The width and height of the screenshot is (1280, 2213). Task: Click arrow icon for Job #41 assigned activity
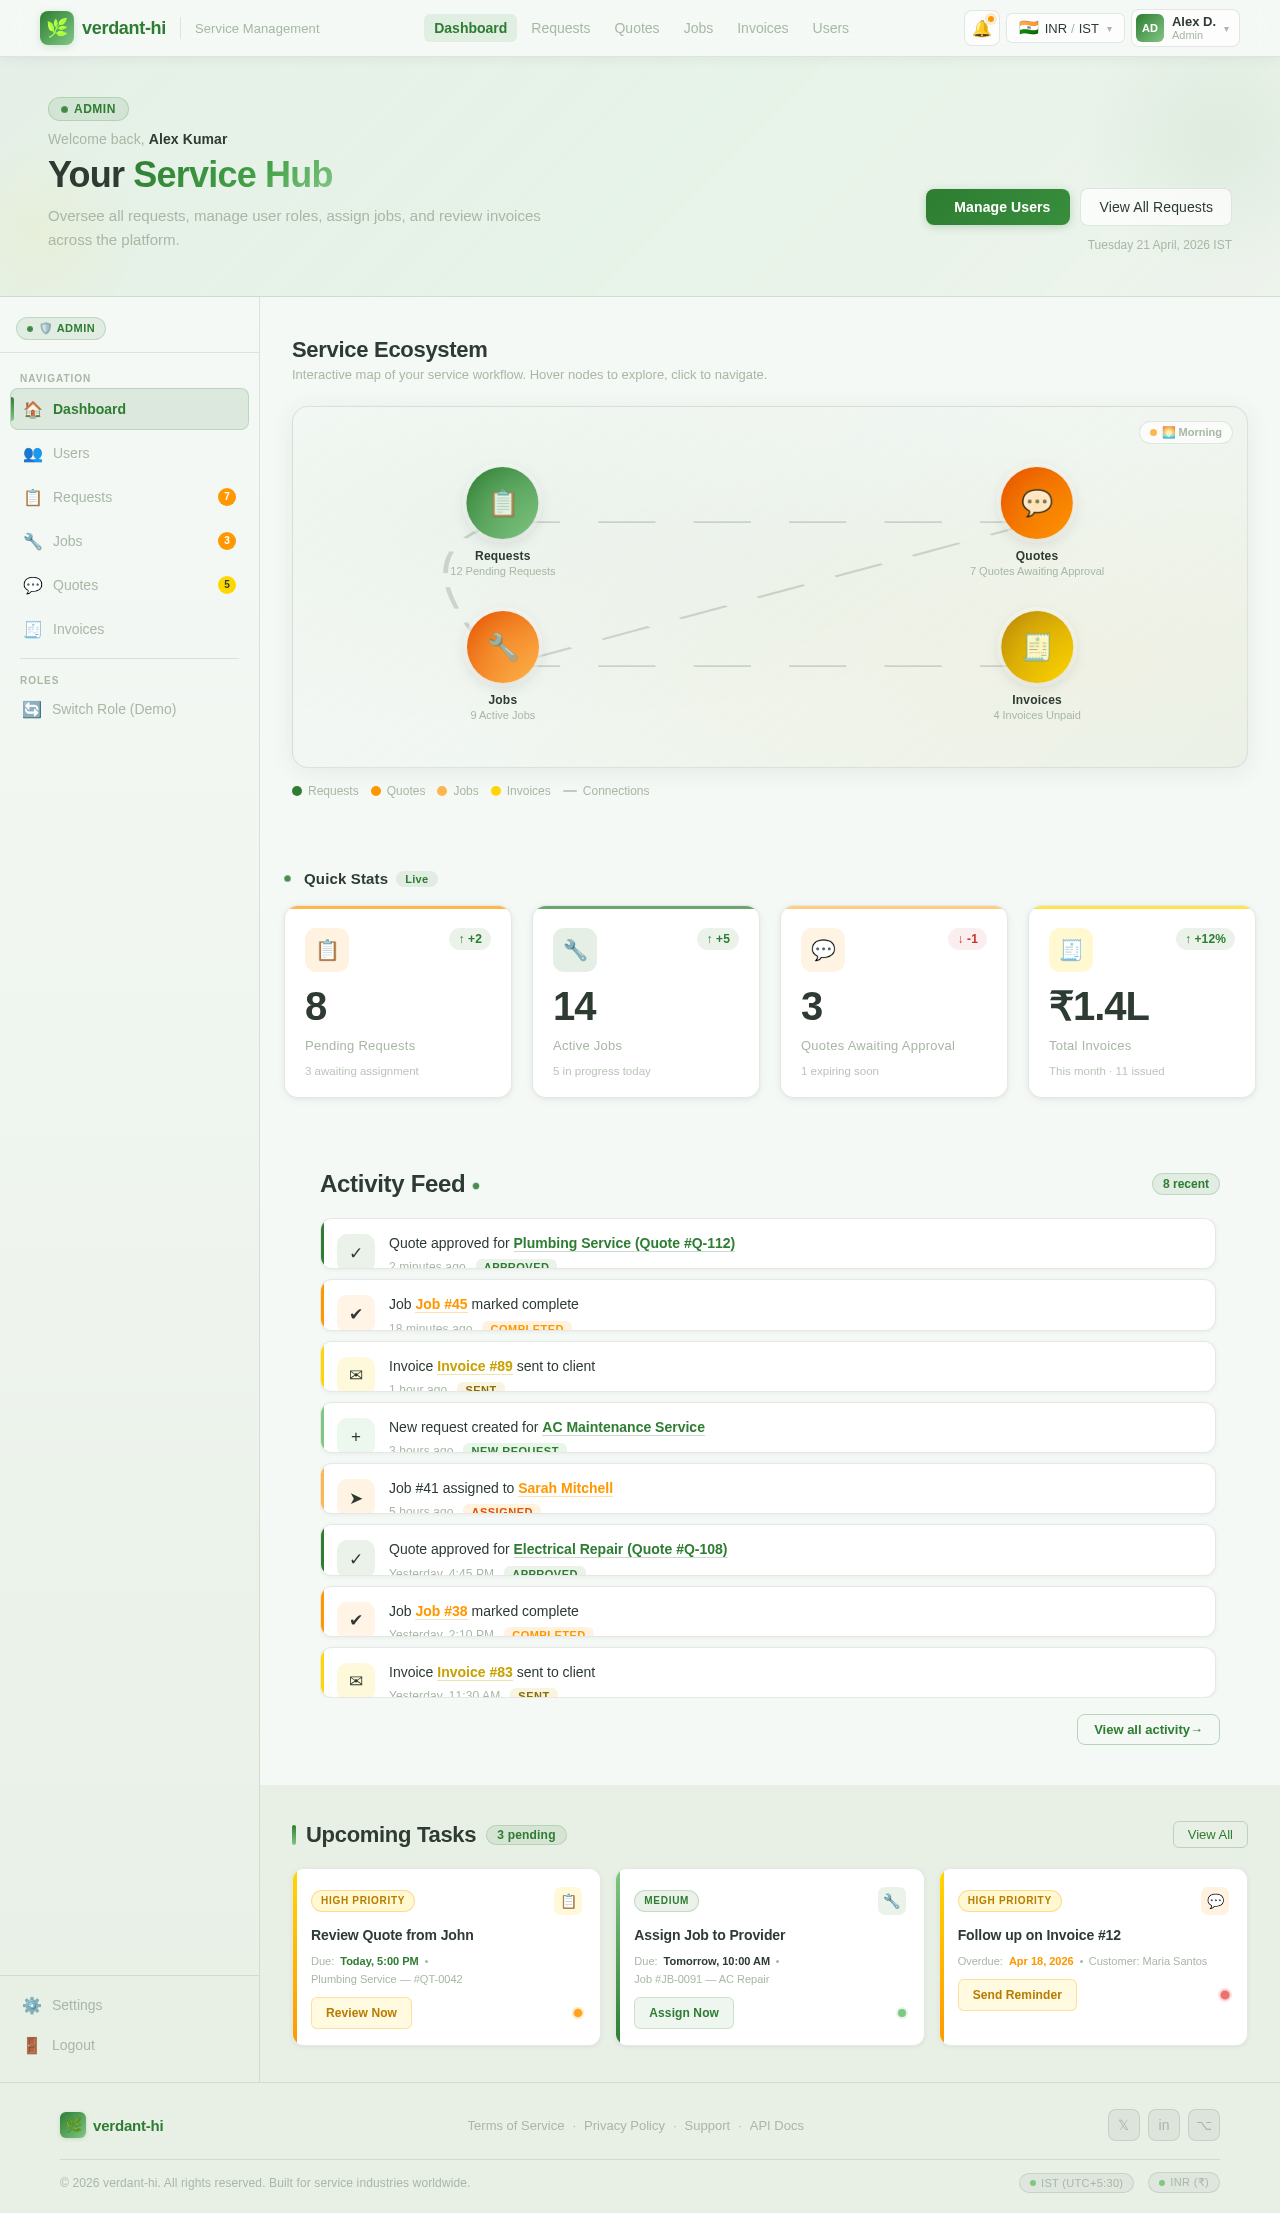point(356,1497)
